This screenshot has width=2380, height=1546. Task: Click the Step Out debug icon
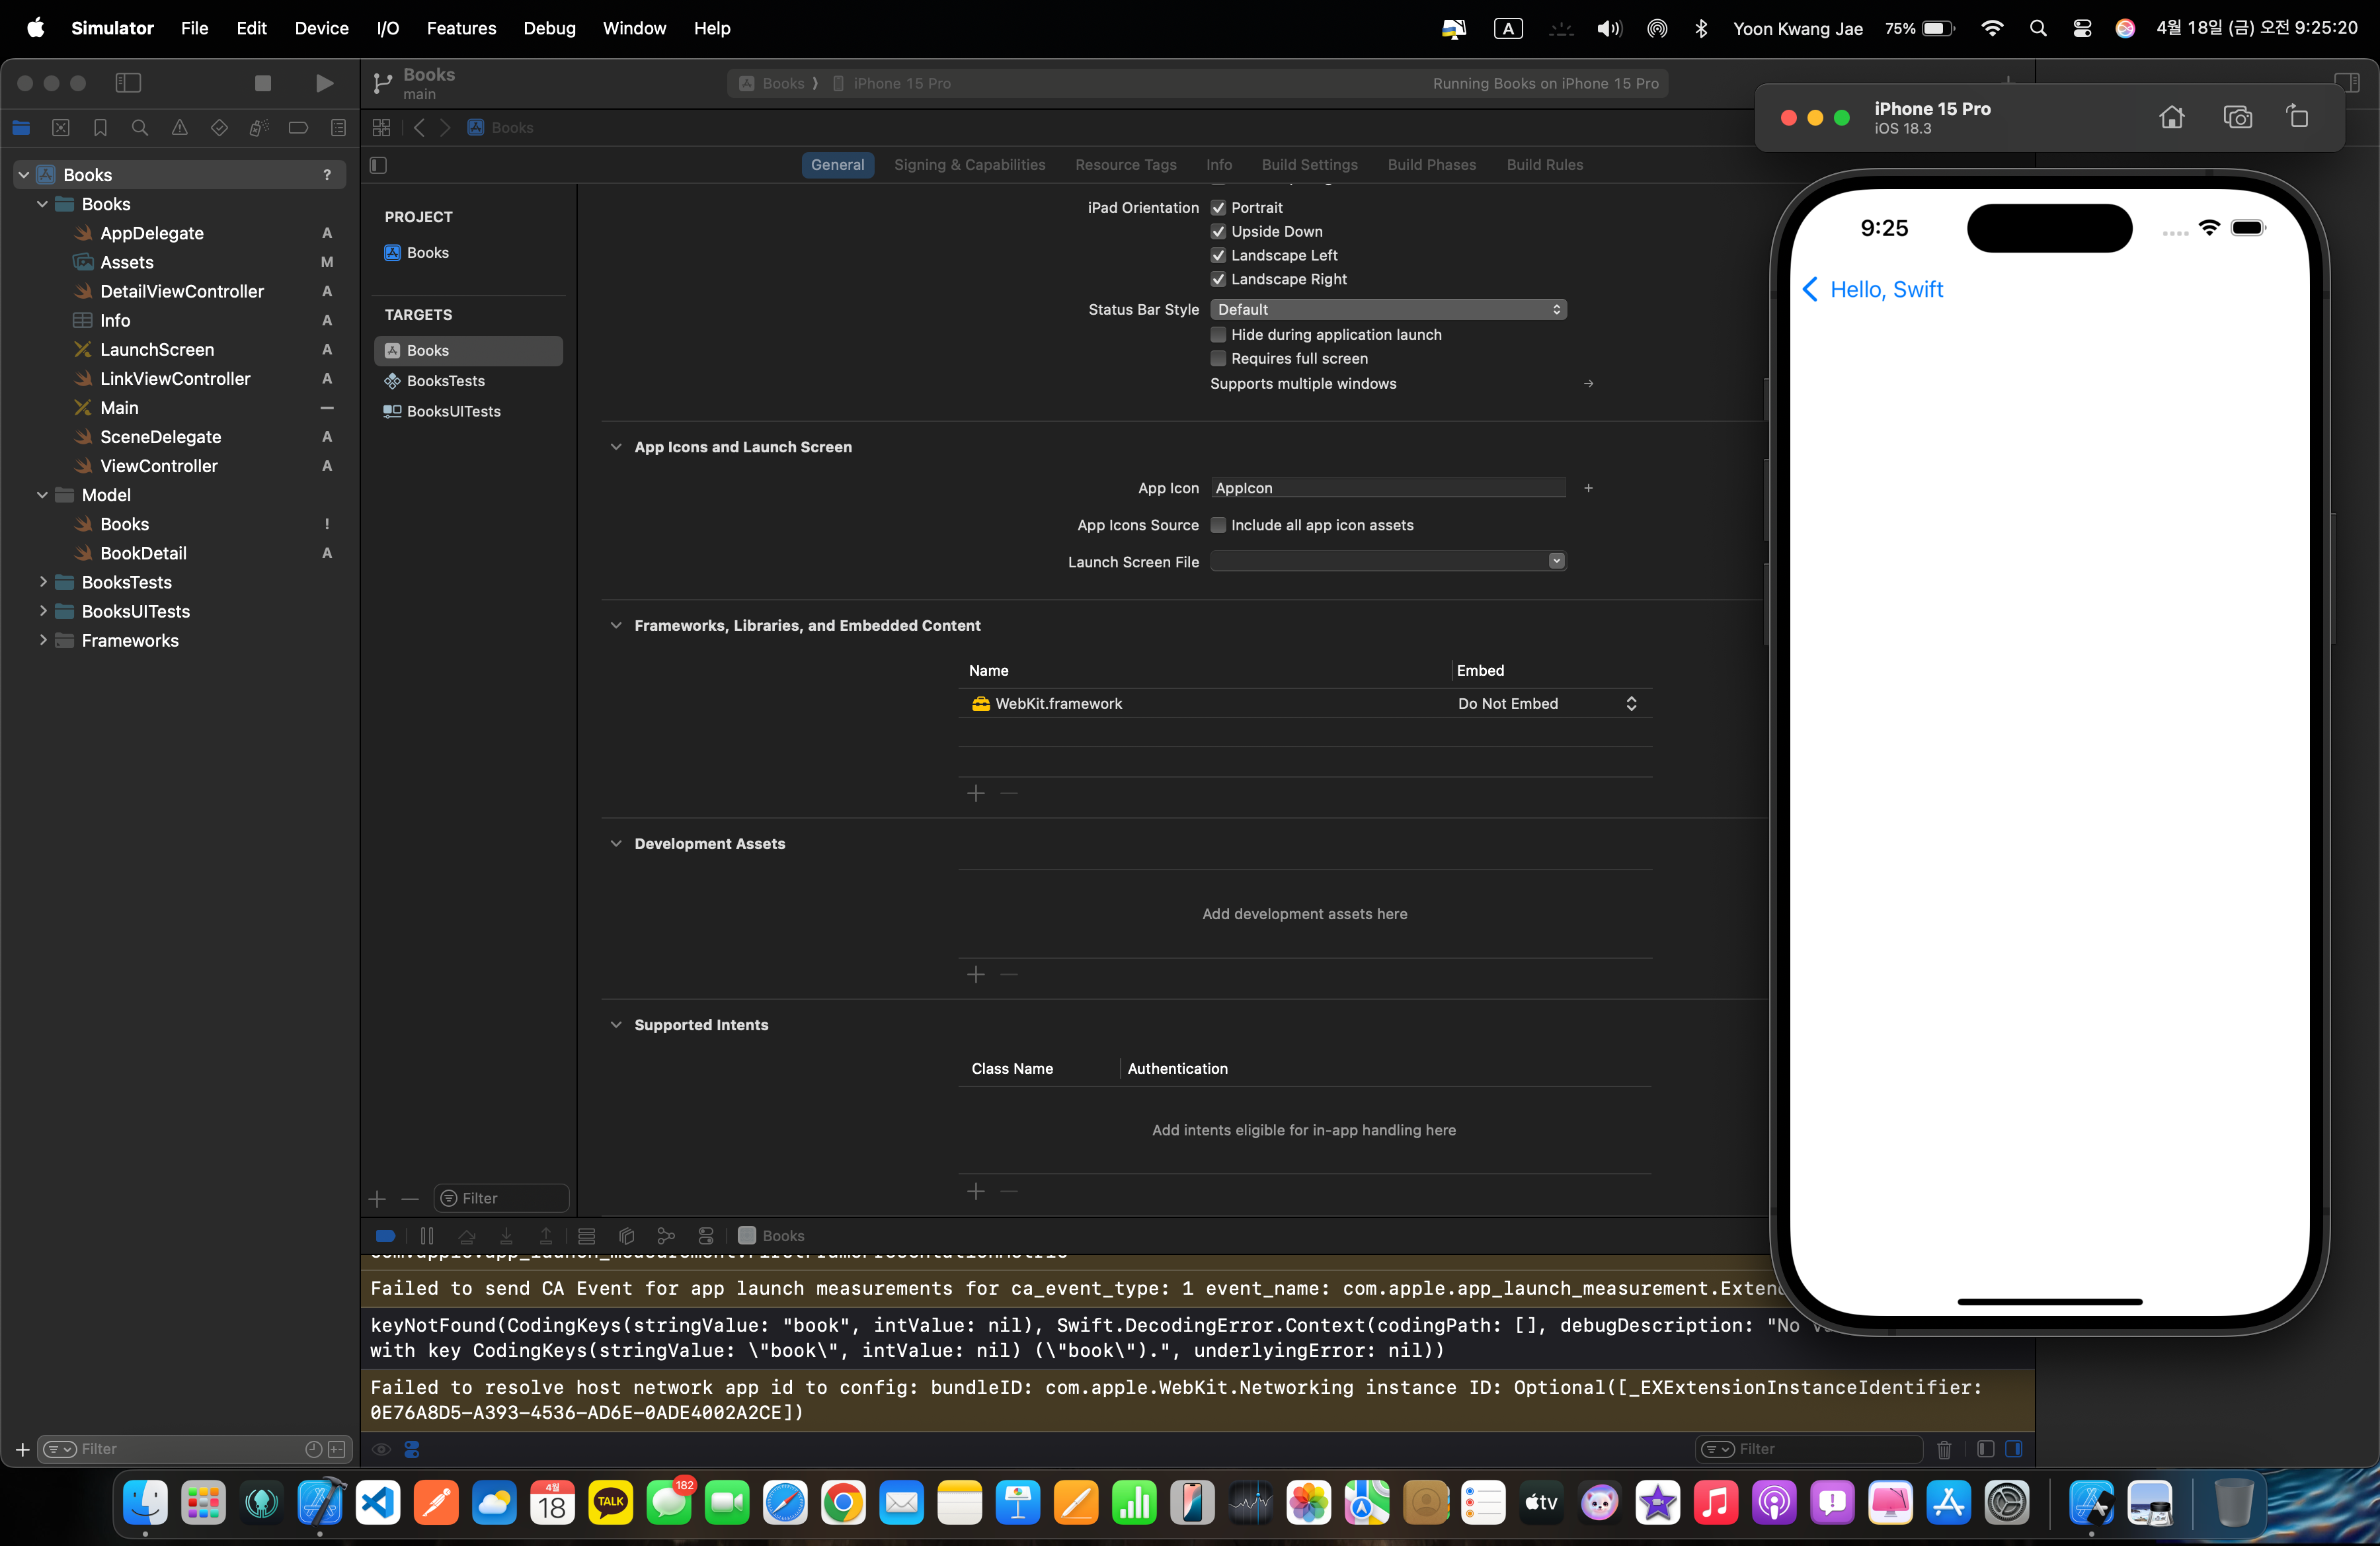pos(546,1235)
